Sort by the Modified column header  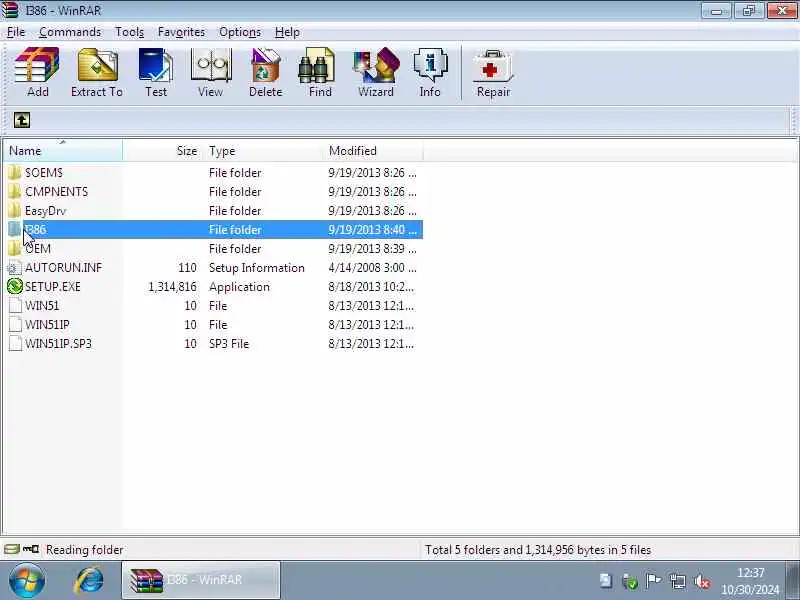click(373, 151)
